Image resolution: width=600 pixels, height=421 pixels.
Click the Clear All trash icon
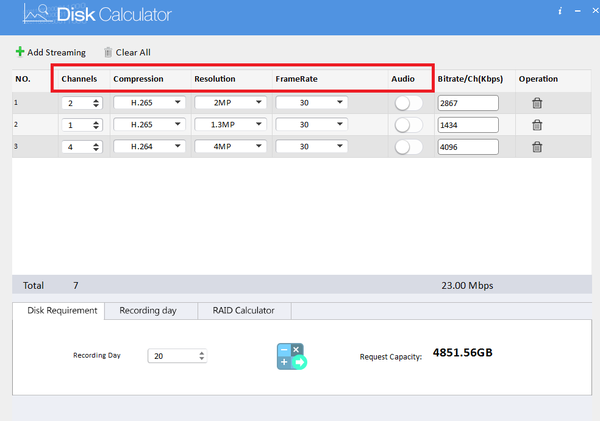108,52
